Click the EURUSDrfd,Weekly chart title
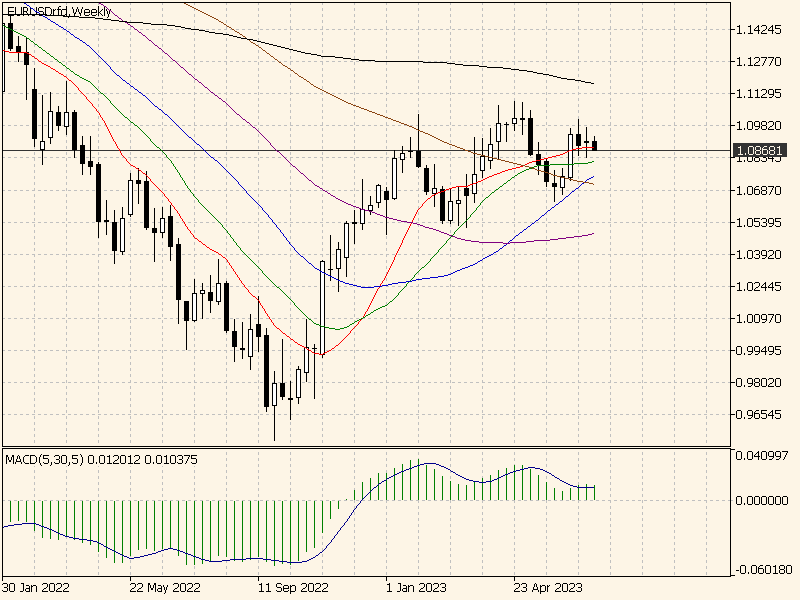The image size is (800, 600). click(x=59, y=11)
